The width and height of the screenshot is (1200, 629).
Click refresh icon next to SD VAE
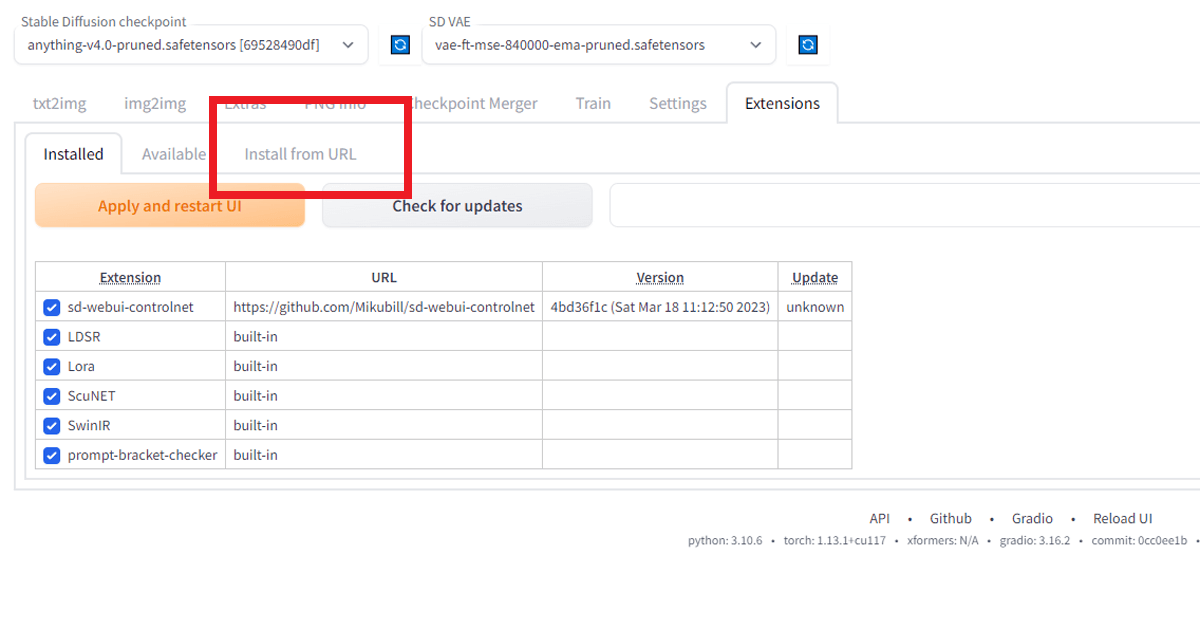pyautogui.click(x=809, y=45)
